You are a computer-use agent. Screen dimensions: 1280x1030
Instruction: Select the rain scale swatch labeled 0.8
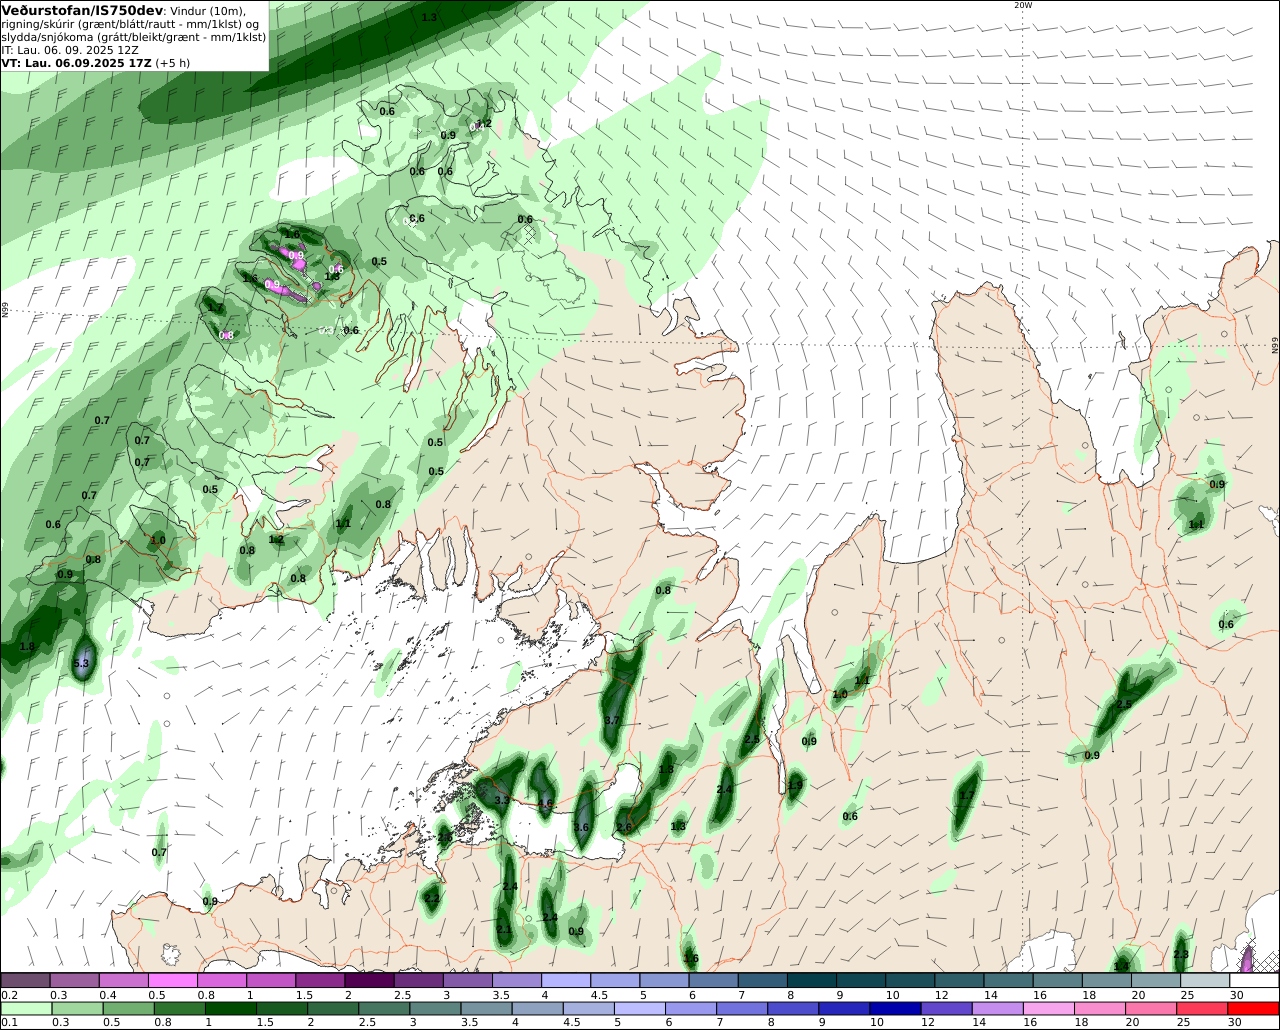pos(179,1009)
